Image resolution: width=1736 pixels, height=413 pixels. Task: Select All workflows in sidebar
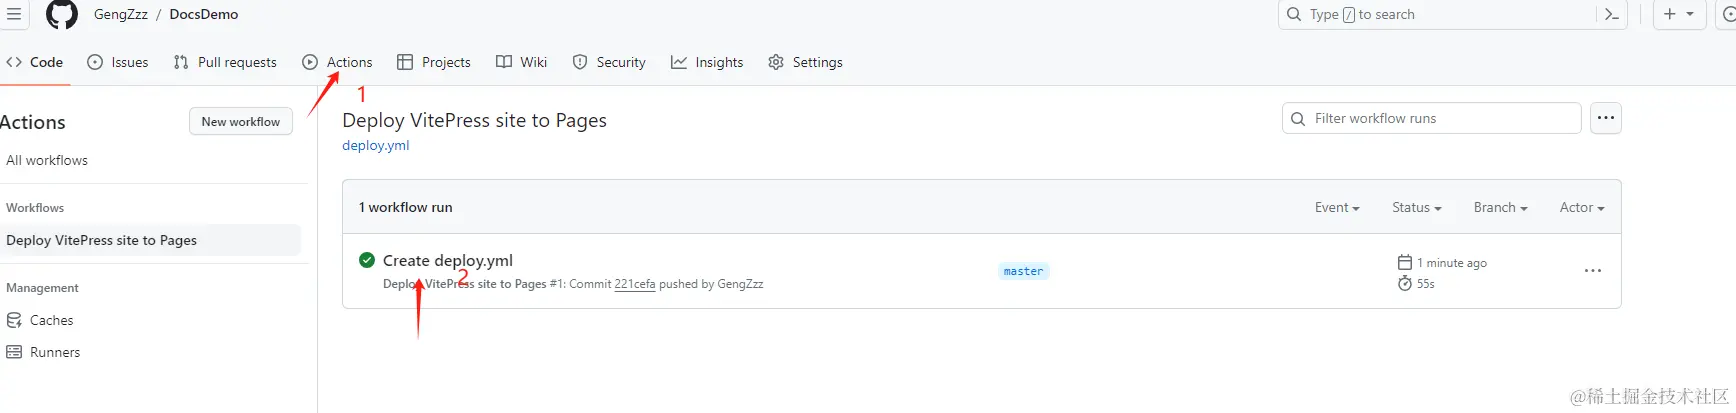(x=47, y=160)
